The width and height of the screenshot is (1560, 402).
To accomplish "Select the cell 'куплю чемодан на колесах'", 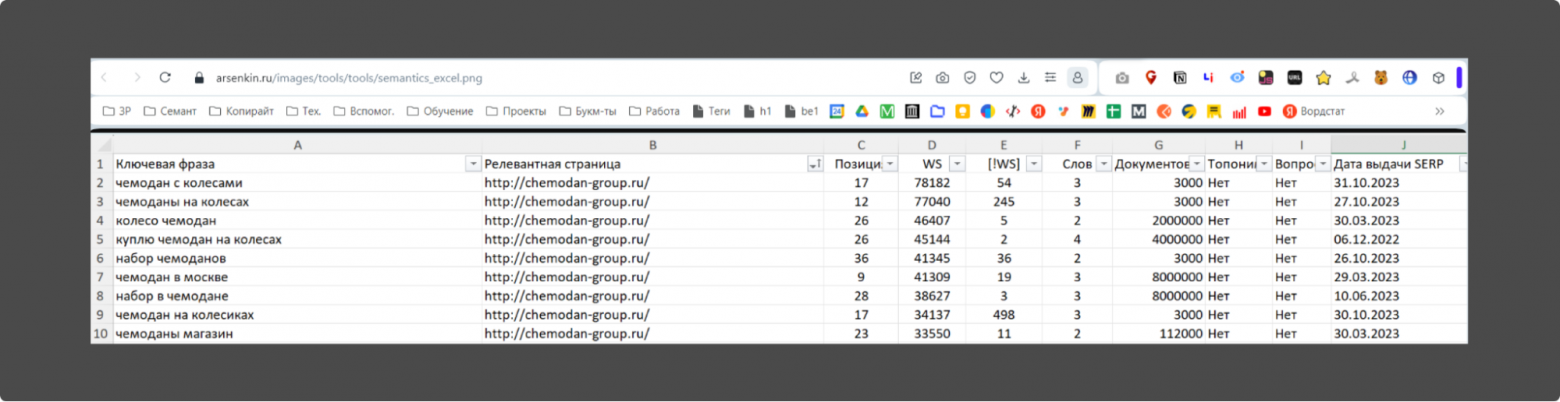I will point(297,239).
